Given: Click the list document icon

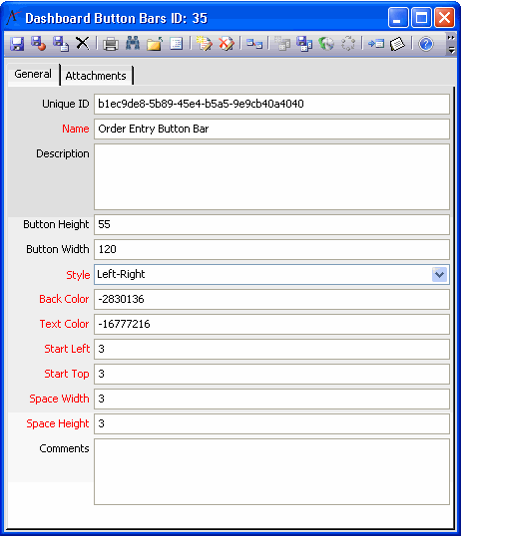Looking at the screenshot, I should pyautogui.click(x=176, y=44).
